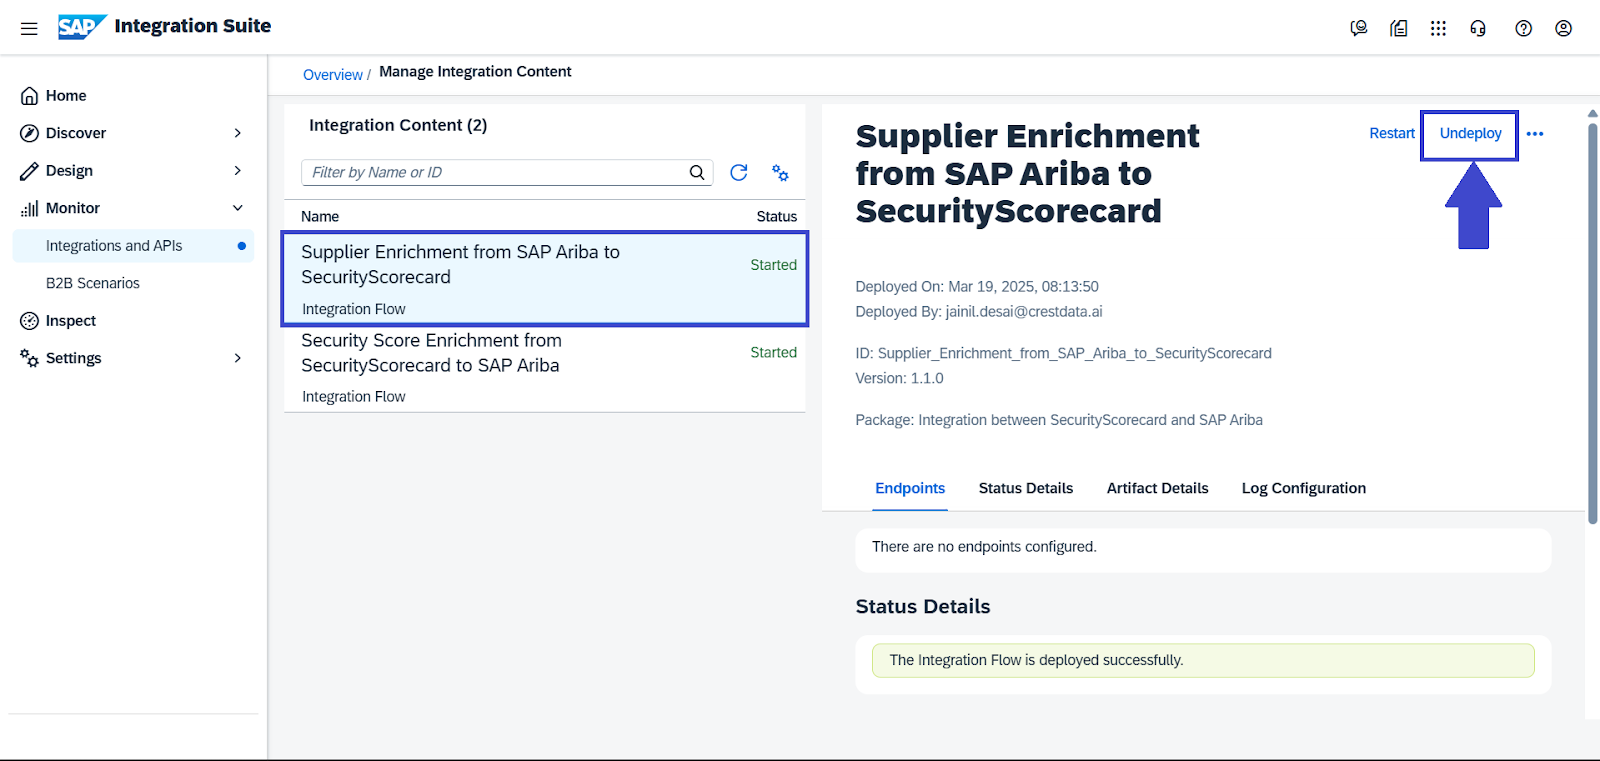
Task: Click the Monitor chart icon
Action: click(30, 208)
